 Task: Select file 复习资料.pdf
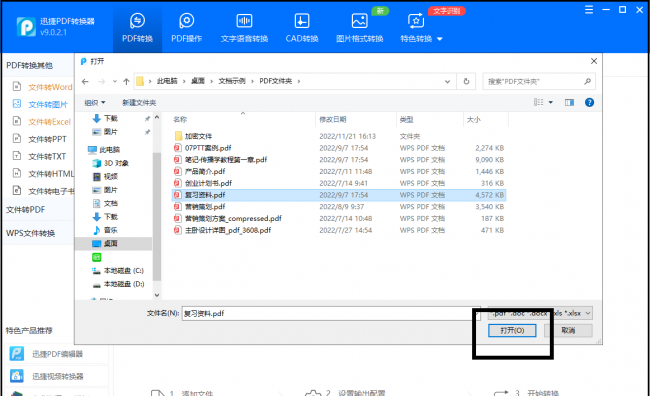[339, 195]
